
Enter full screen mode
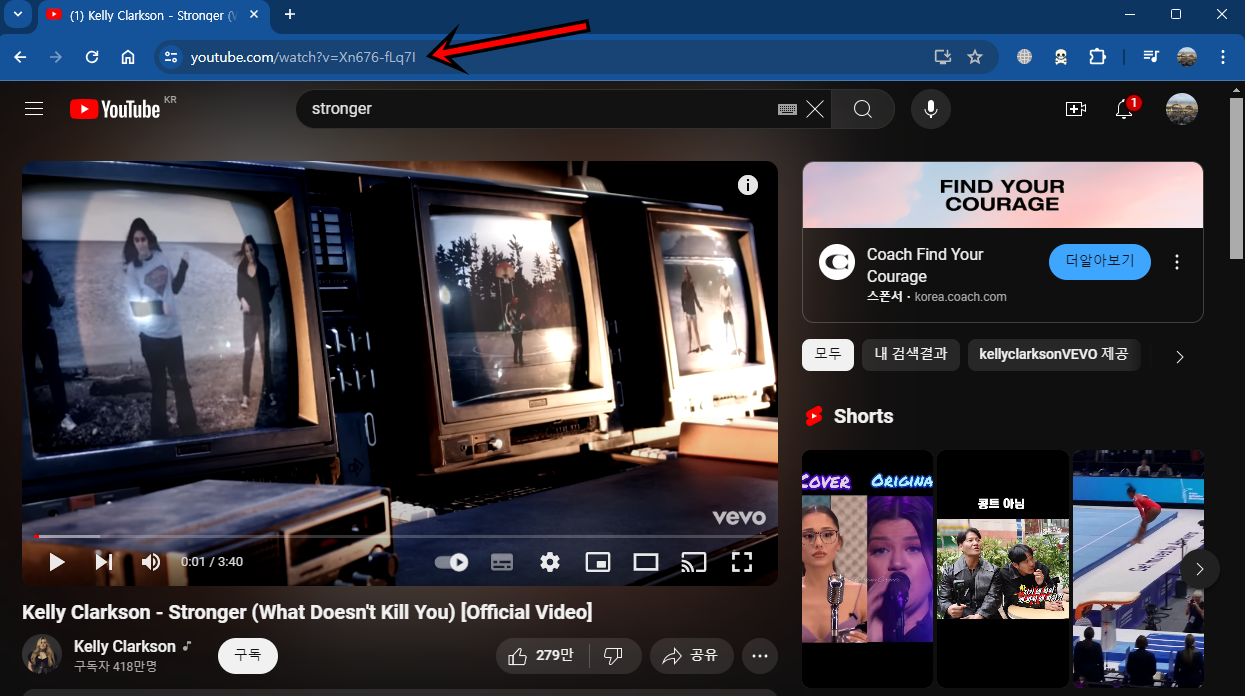pyautogui.click(x=742, y=562)
